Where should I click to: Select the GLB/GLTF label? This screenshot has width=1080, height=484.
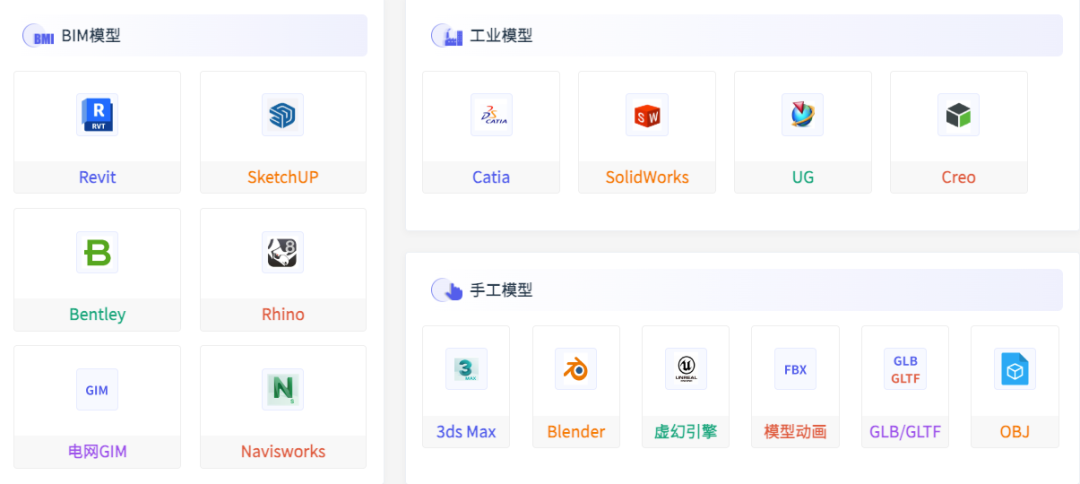[905, 432]
